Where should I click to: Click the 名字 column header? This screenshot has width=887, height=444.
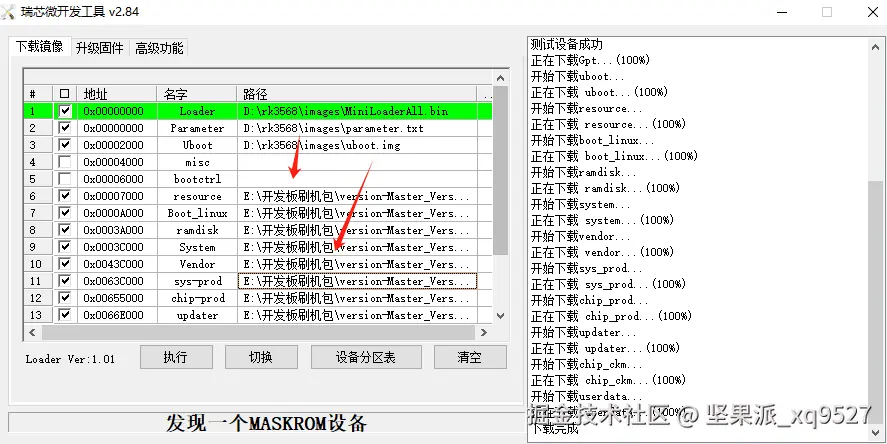[197, 94]
